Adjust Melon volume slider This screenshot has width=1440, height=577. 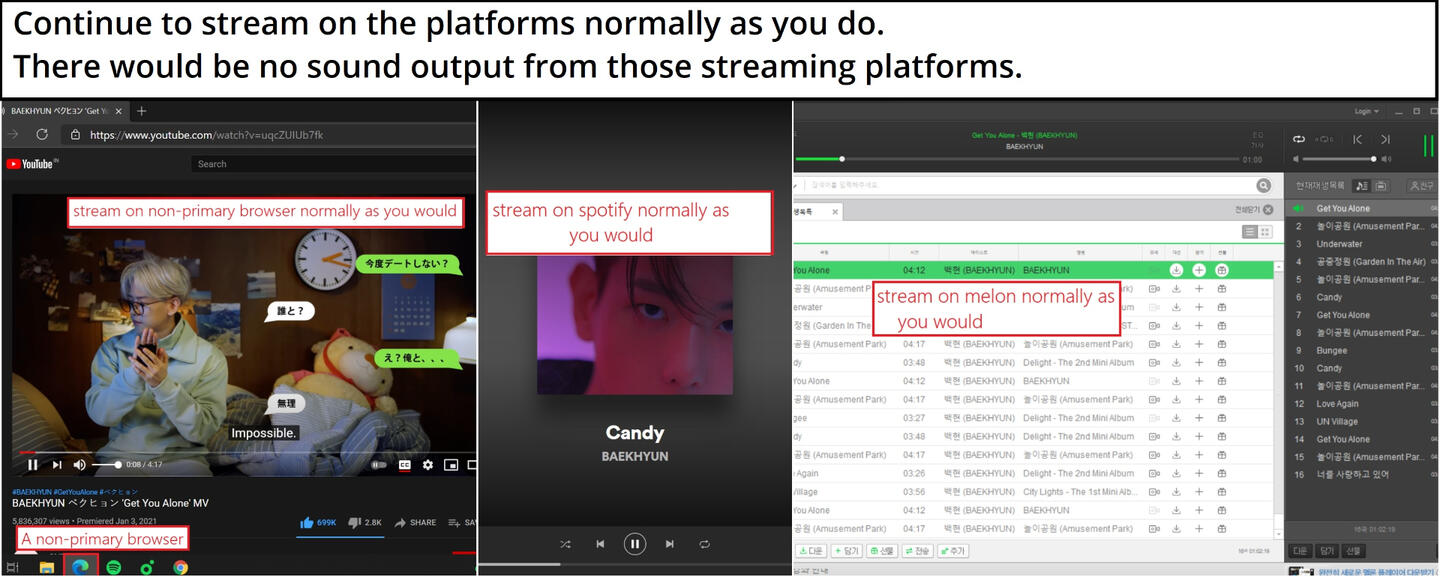1339,159
